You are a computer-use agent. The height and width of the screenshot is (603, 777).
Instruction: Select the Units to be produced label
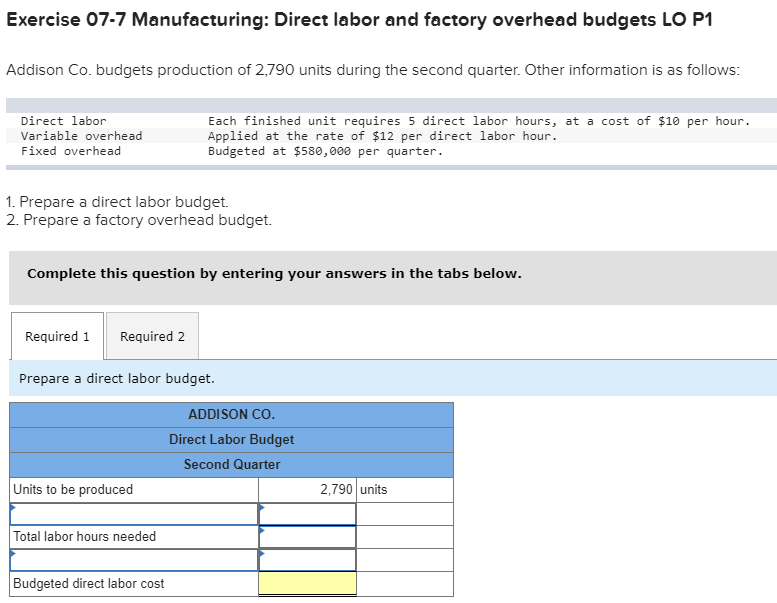click(x=73, y=490)
